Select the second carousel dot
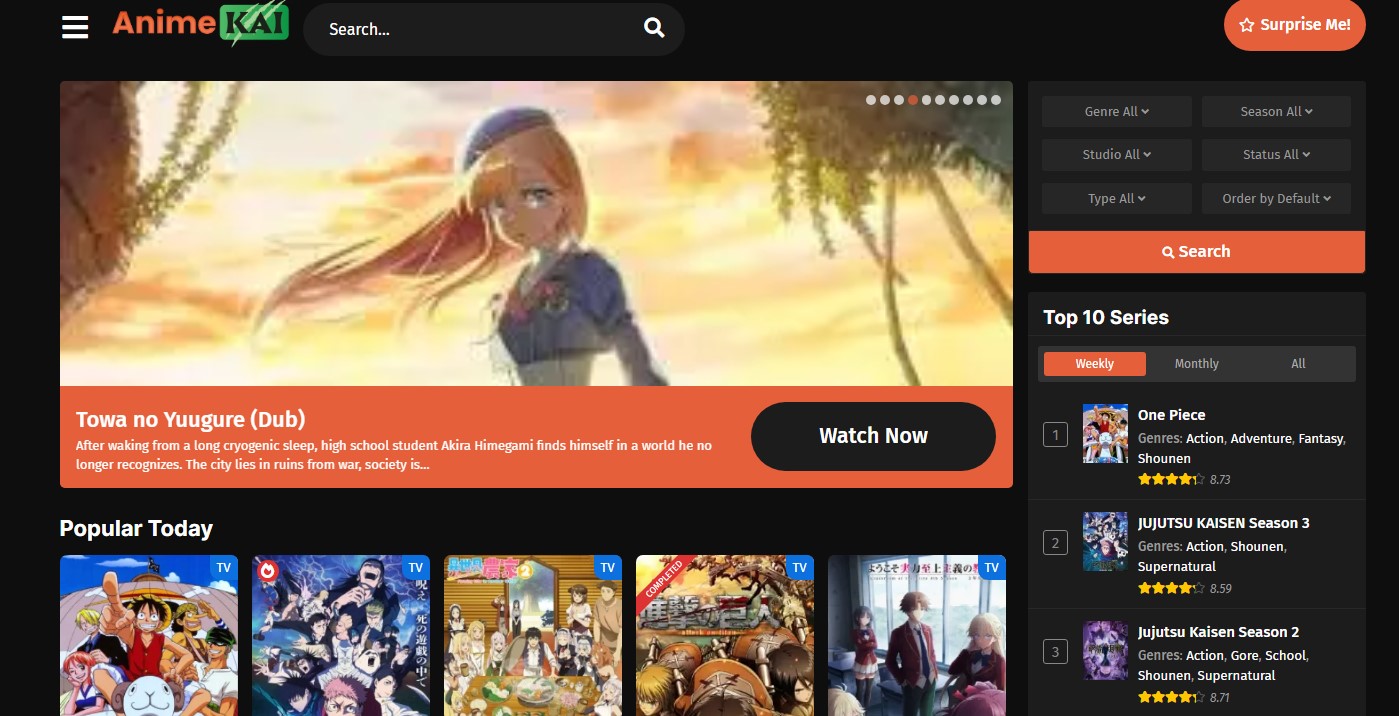This screenshot has width=1399, height=716. [x=885, y=100]
